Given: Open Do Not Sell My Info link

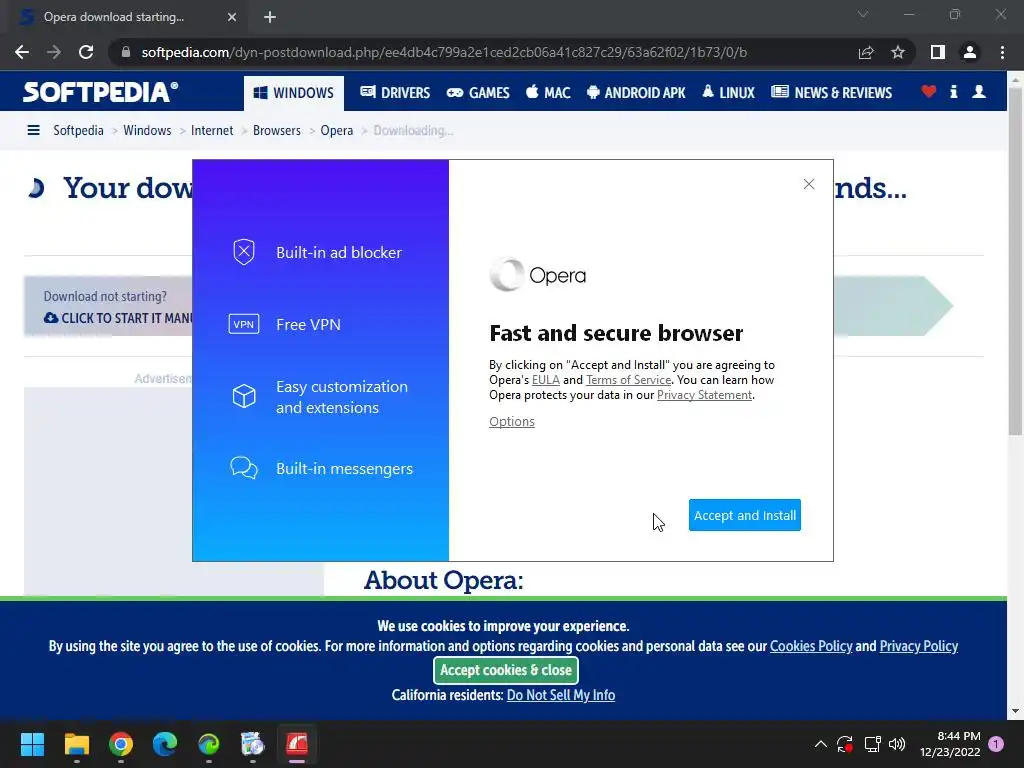Looking at the screenshot, I should click(x=561, y=695).
